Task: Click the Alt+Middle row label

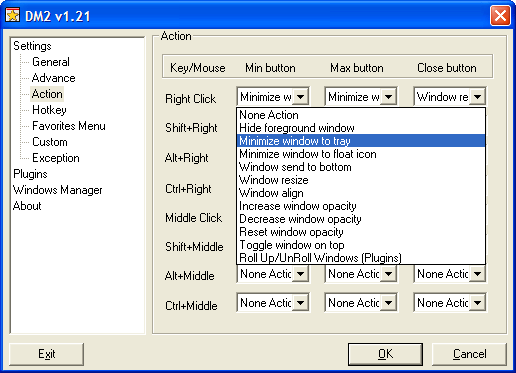Action: (x=190, y=276)
